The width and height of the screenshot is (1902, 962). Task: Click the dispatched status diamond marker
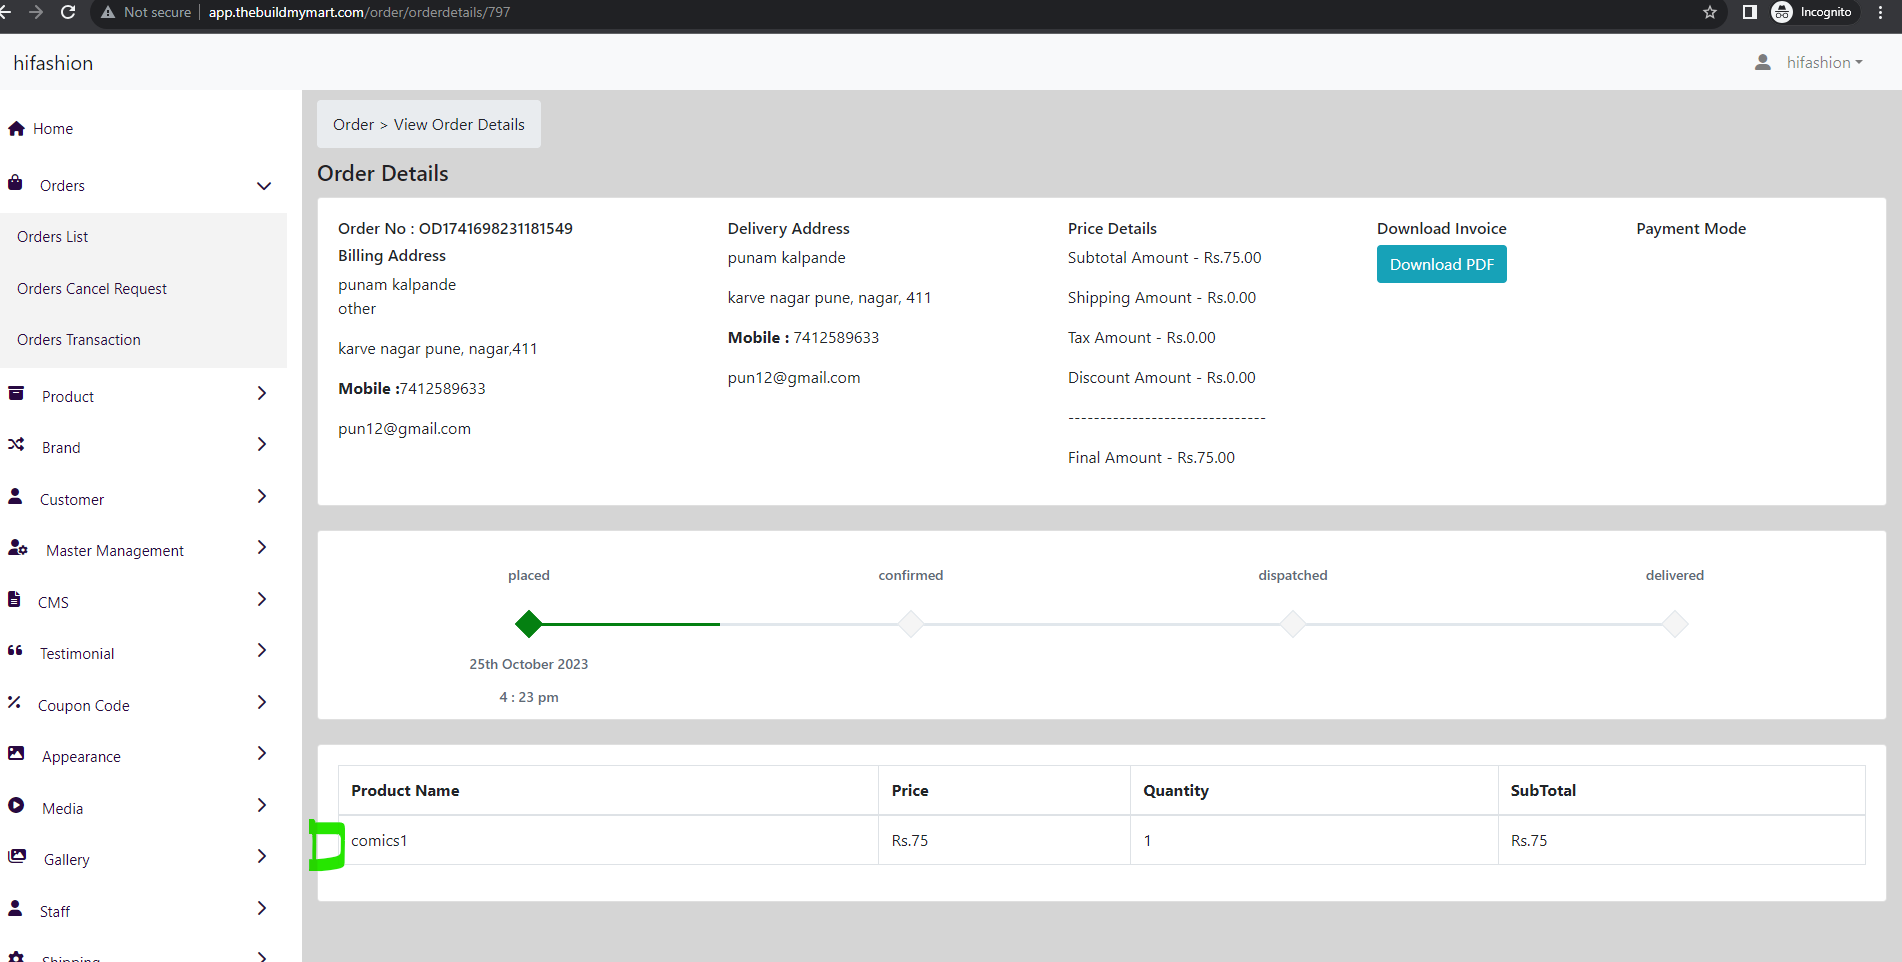pos(1293,624)
